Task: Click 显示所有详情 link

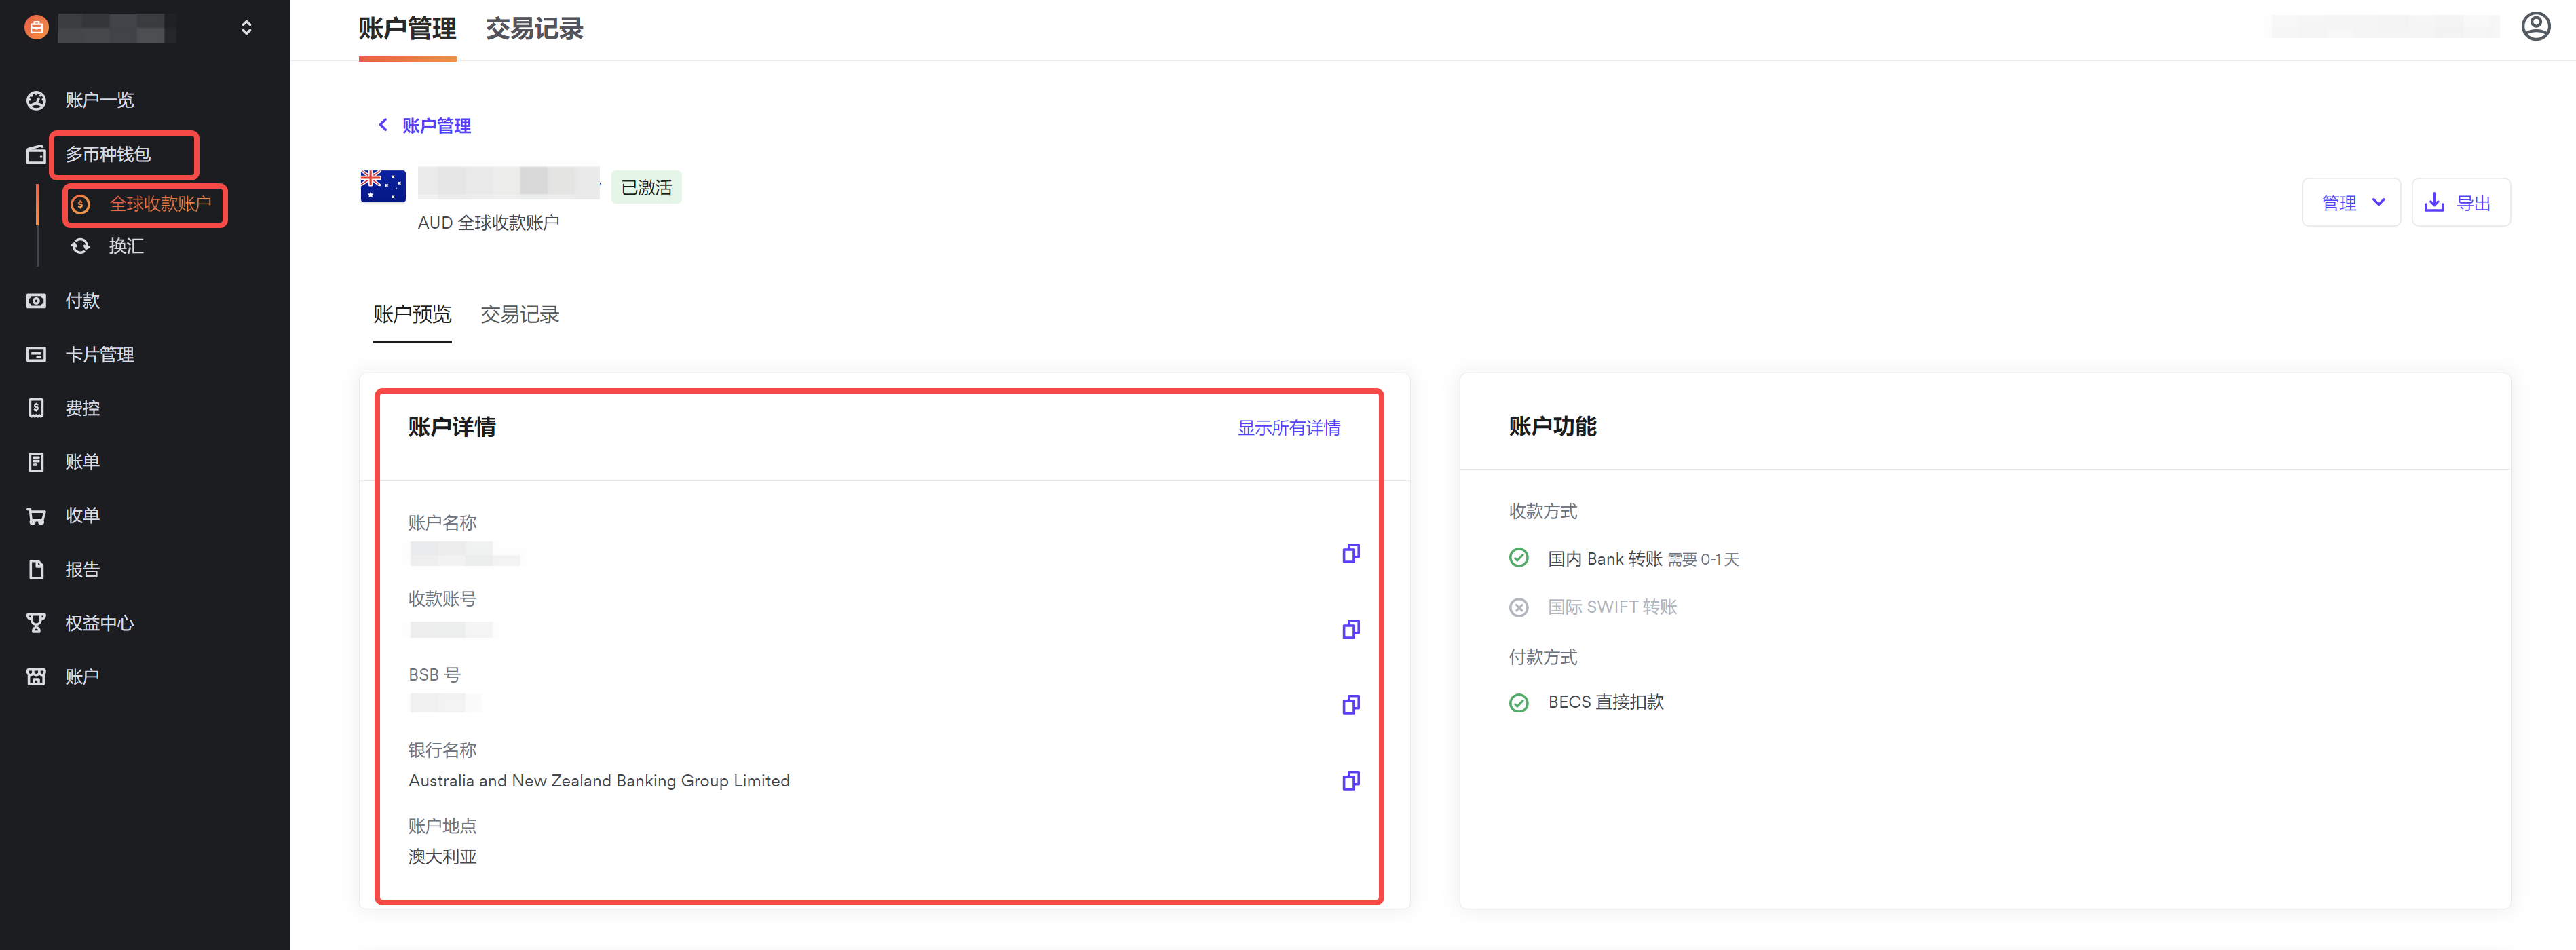Action: [x=1289, y=428]
